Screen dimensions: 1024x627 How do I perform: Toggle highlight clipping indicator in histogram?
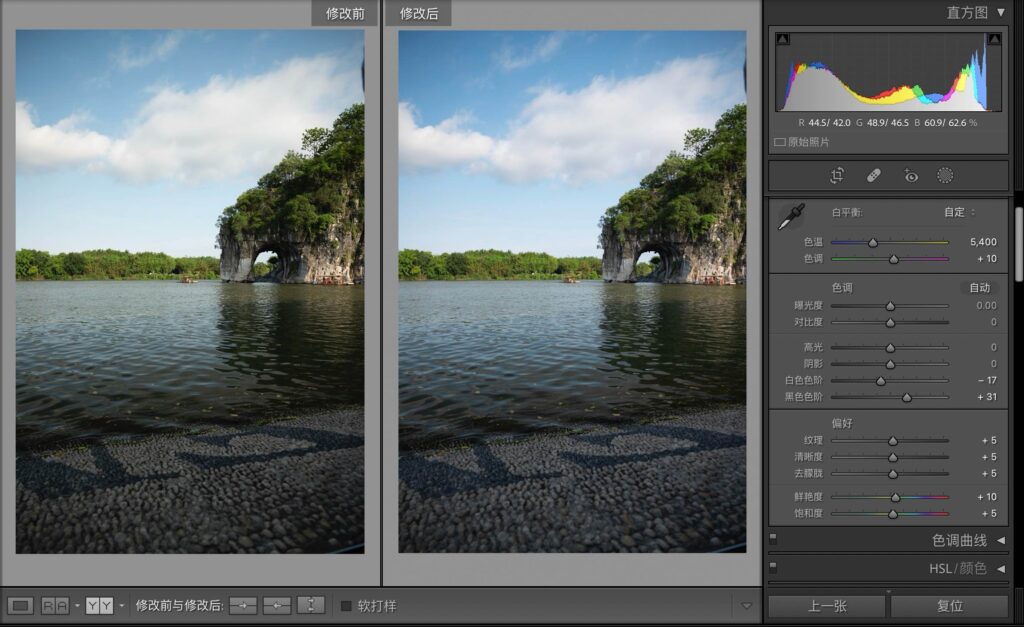point(995,39)
